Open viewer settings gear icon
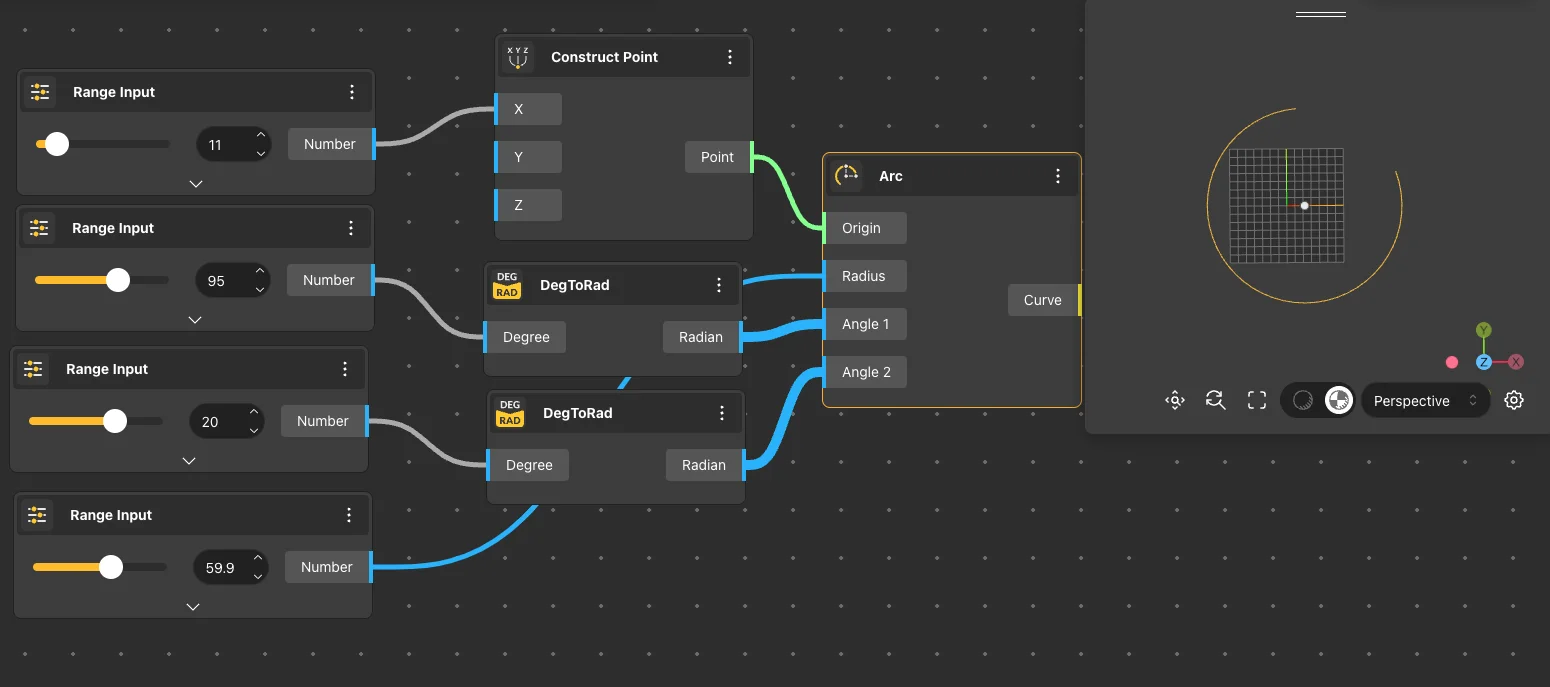Screen dimensions: 1550x687 (1514, 401)
